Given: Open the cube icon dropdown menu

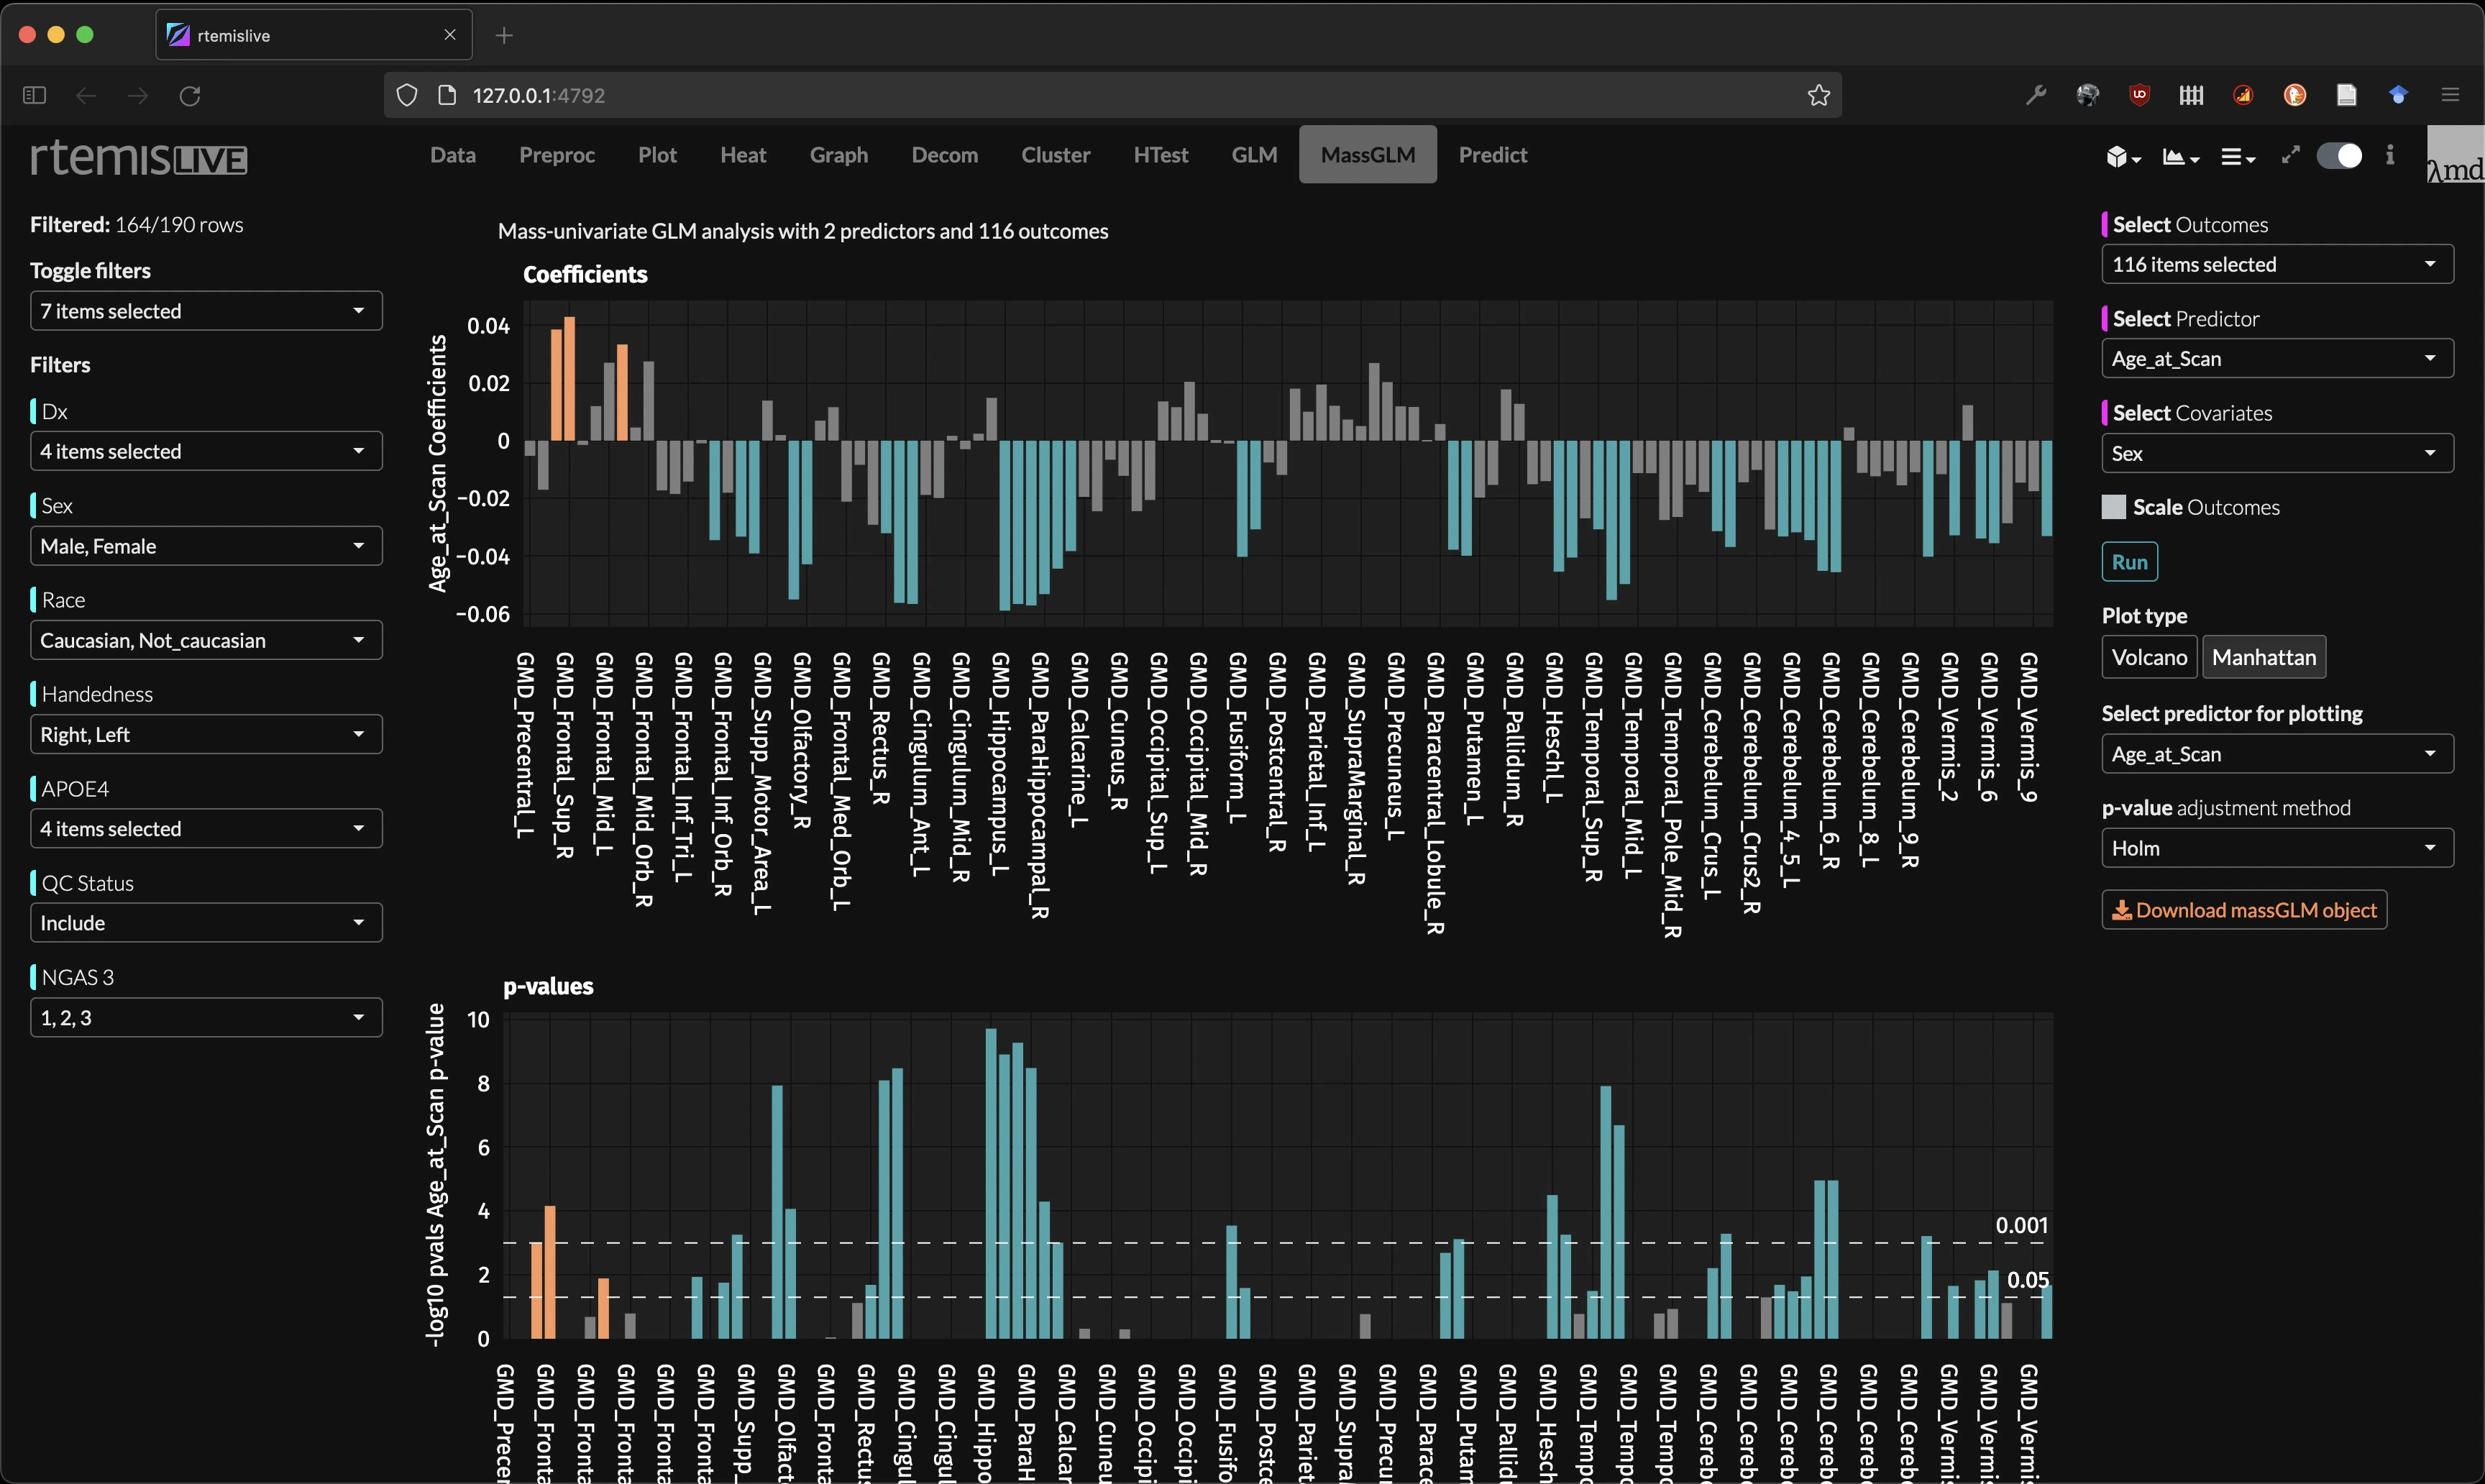Looking at the screenshot, I should point(2123,157).
